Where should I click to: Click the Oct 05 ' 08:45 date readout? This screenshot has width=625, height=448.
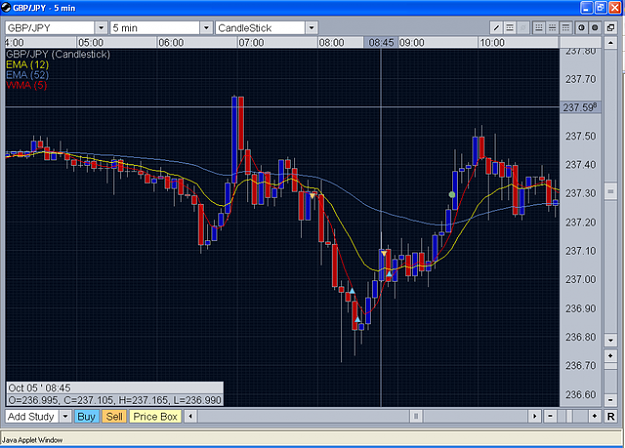tap(39, 388)
